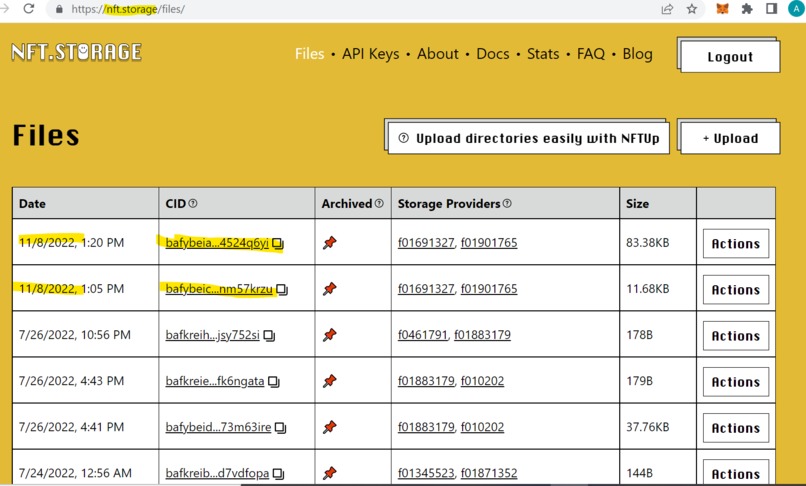Click pin icon in the 11.68KB row
806x486 pixels.
coord(329,289)
